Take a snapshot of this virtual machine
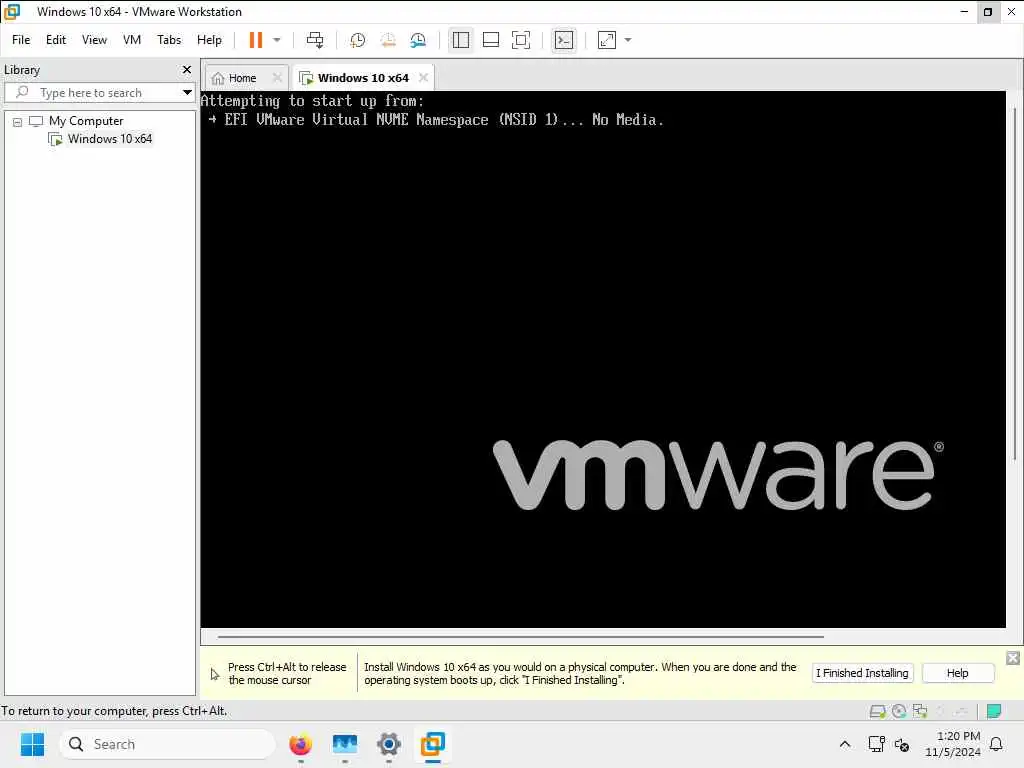1024x768 pixels. pyautogui.click(x=357, y=40)
